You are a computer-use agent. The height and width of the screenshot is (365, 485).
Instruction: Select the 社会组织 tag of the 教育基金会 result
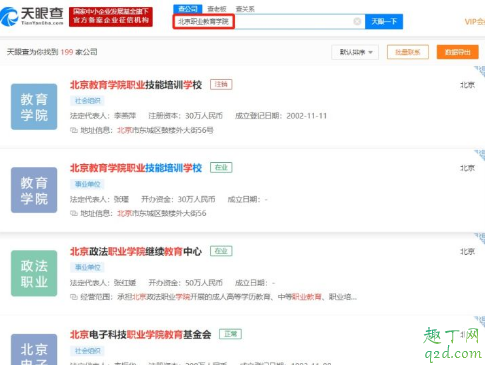coord(87,351)
